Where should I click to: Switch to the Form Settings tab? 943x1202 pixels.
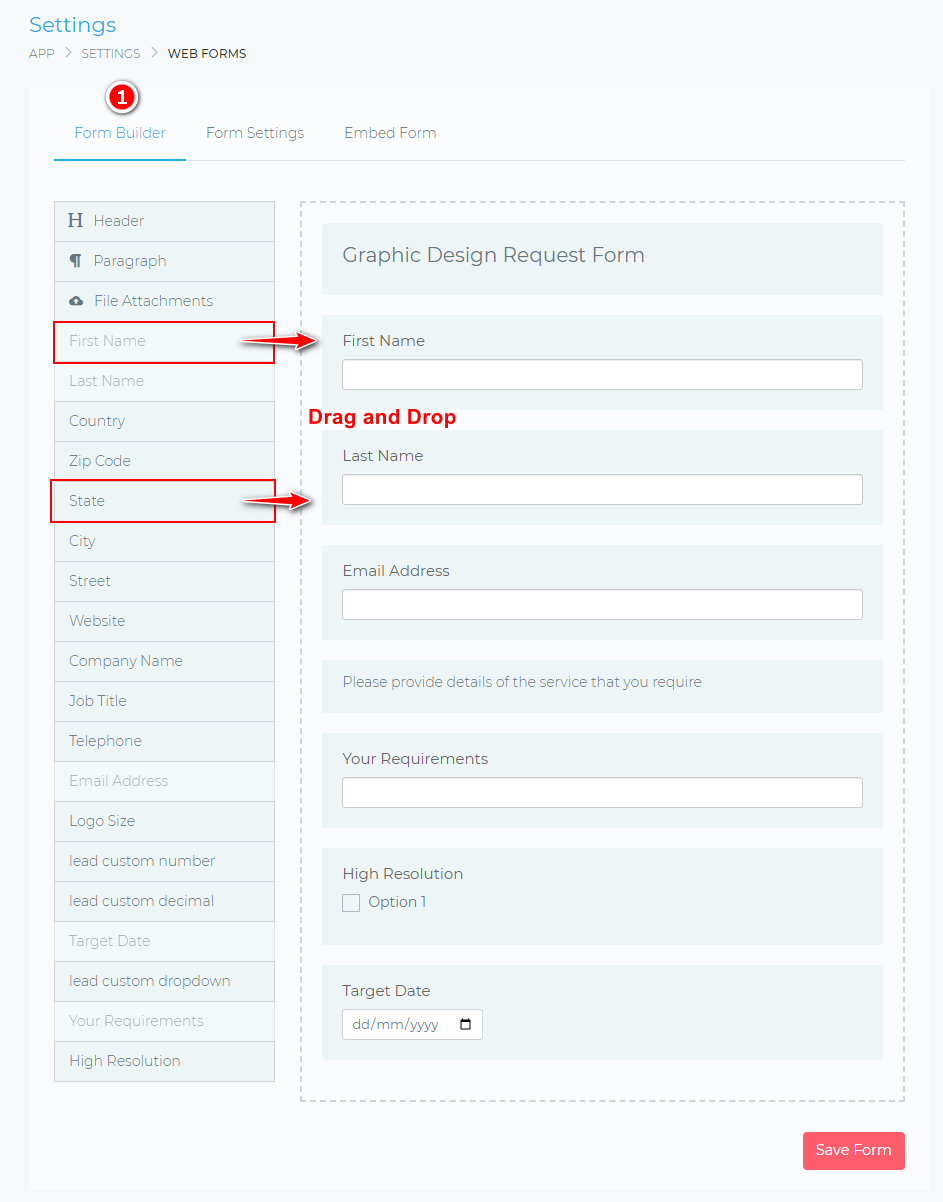pos(255,133)
